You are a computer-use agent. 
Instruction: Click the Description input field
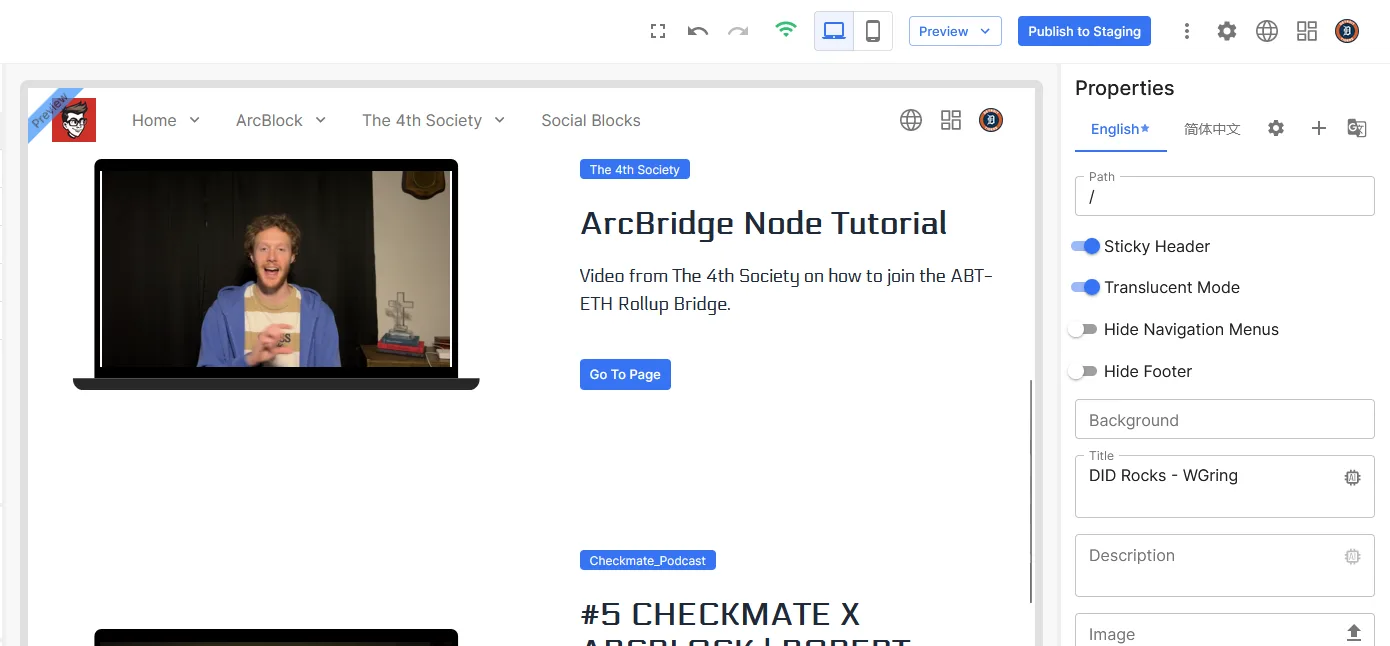(x=1225, y=565)
